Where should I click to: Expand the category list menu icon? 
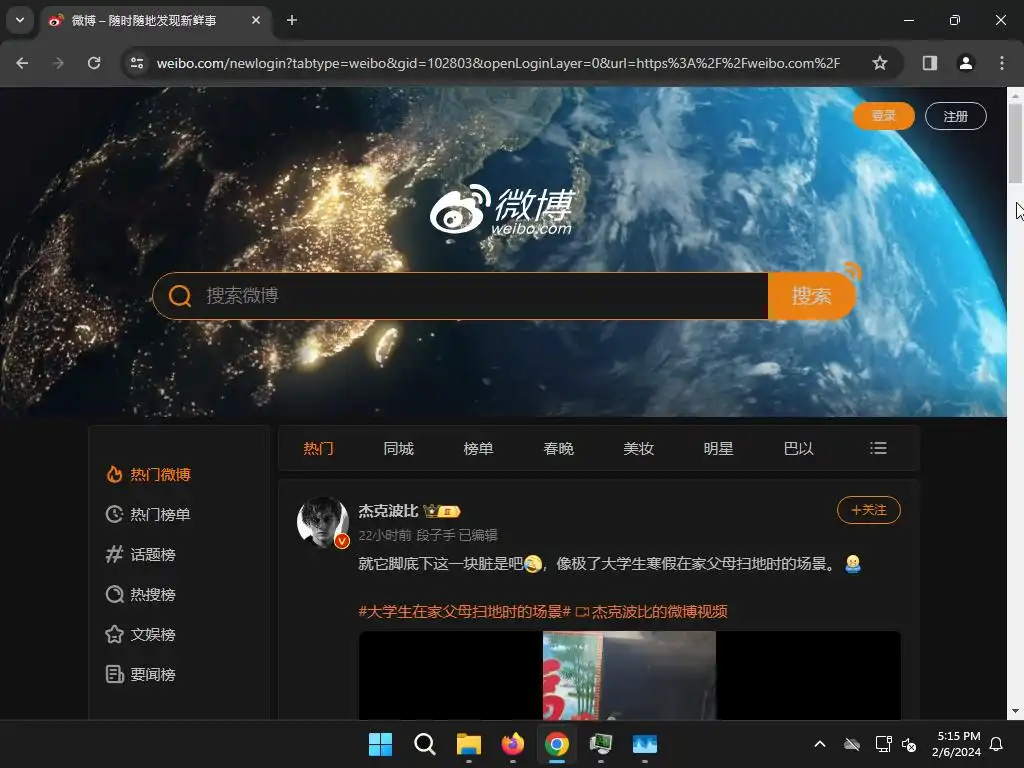878,448
